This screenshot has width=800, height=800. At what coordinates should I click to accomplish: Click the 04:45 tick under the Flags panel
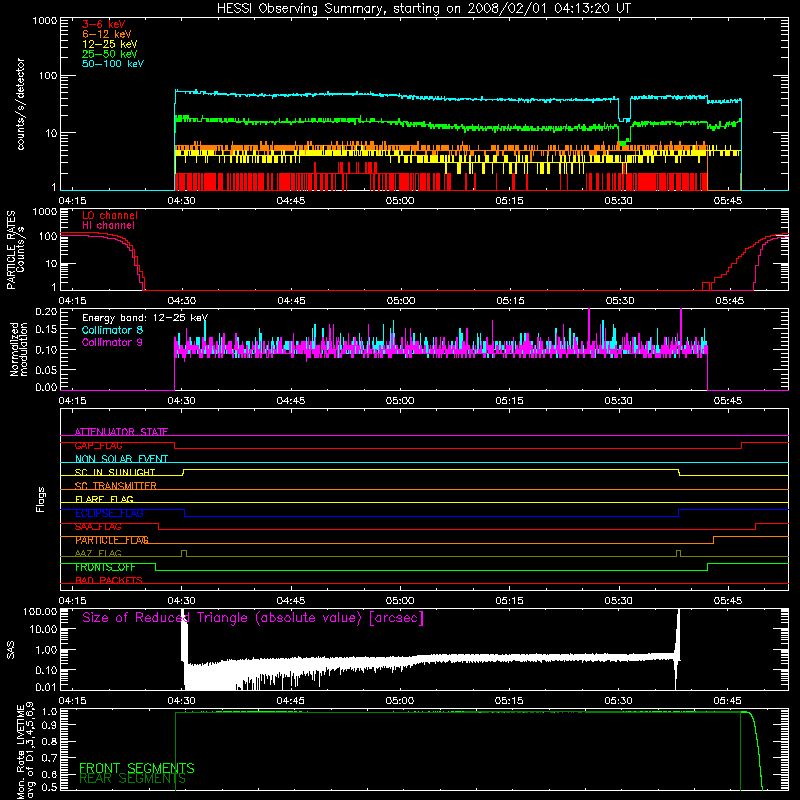click(290, 601)
